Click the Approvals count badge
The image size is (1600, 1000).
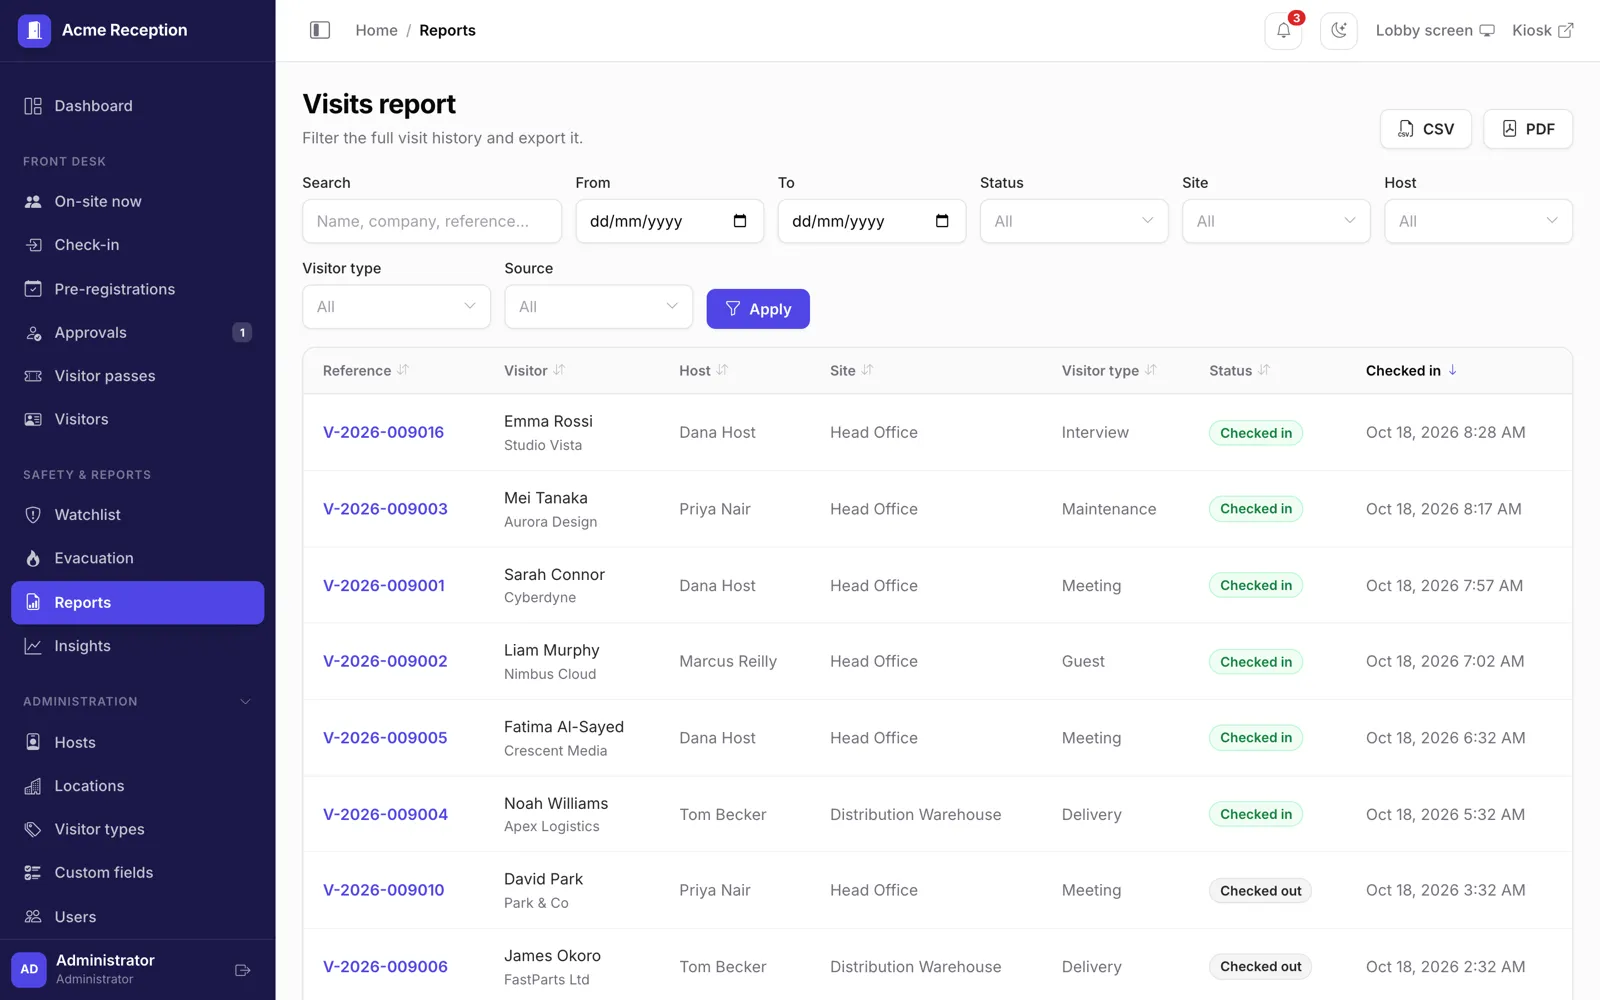242,333
